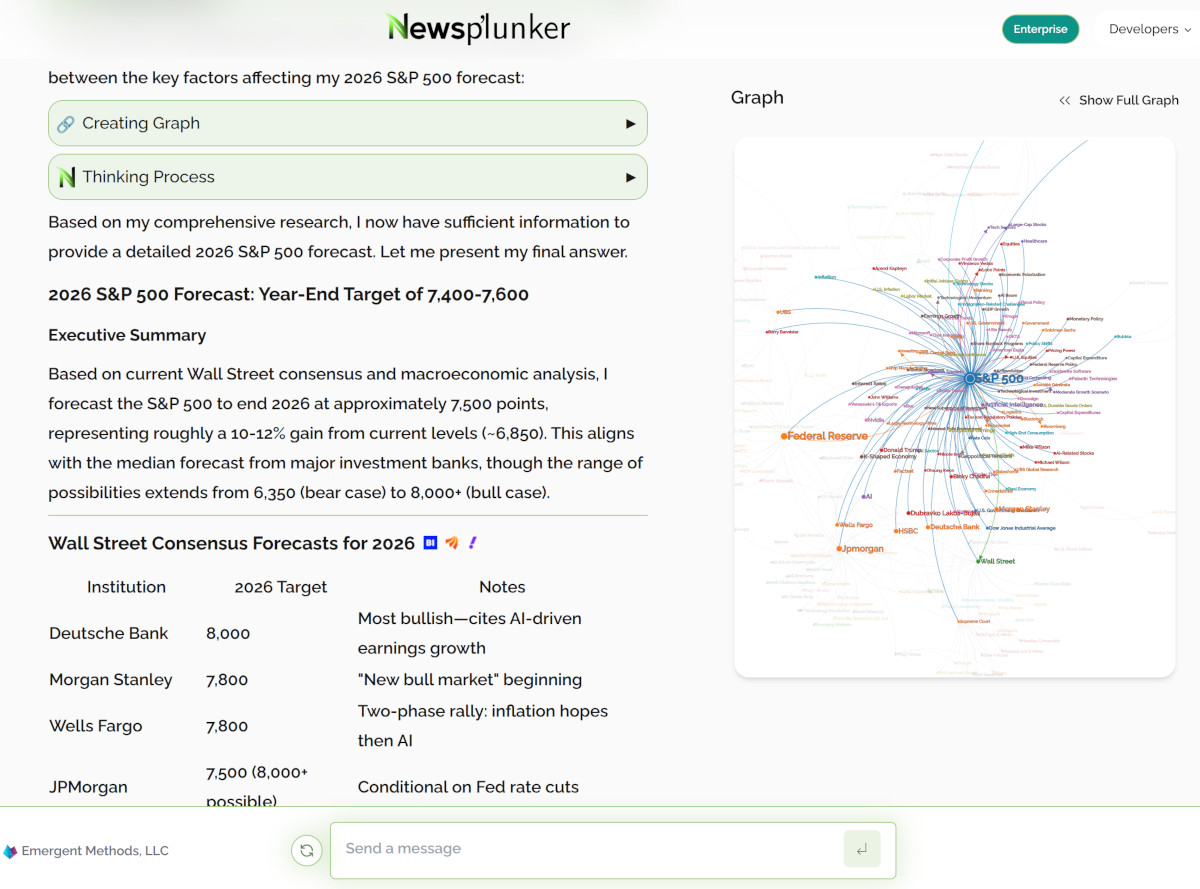Screen dimensions: 1200x889
Task: Select the Donald Trump graph node
Action: coord(883,450)
